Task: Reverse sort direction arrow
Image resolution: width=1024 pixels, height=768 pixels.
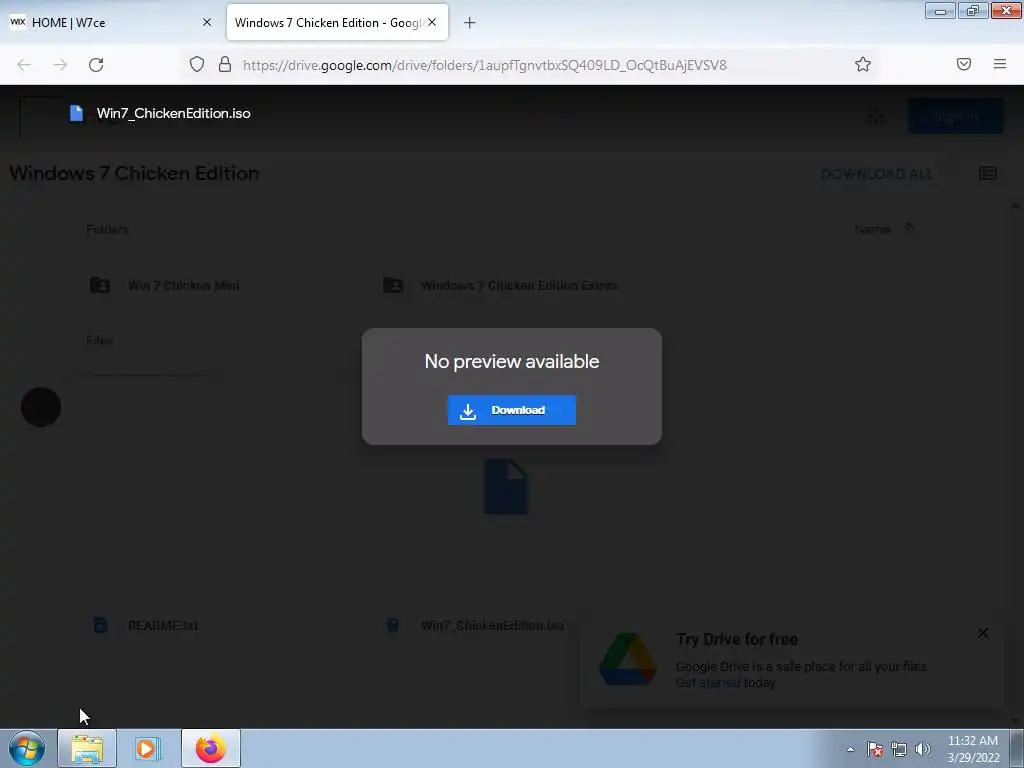Action: (x=909, y=229)
